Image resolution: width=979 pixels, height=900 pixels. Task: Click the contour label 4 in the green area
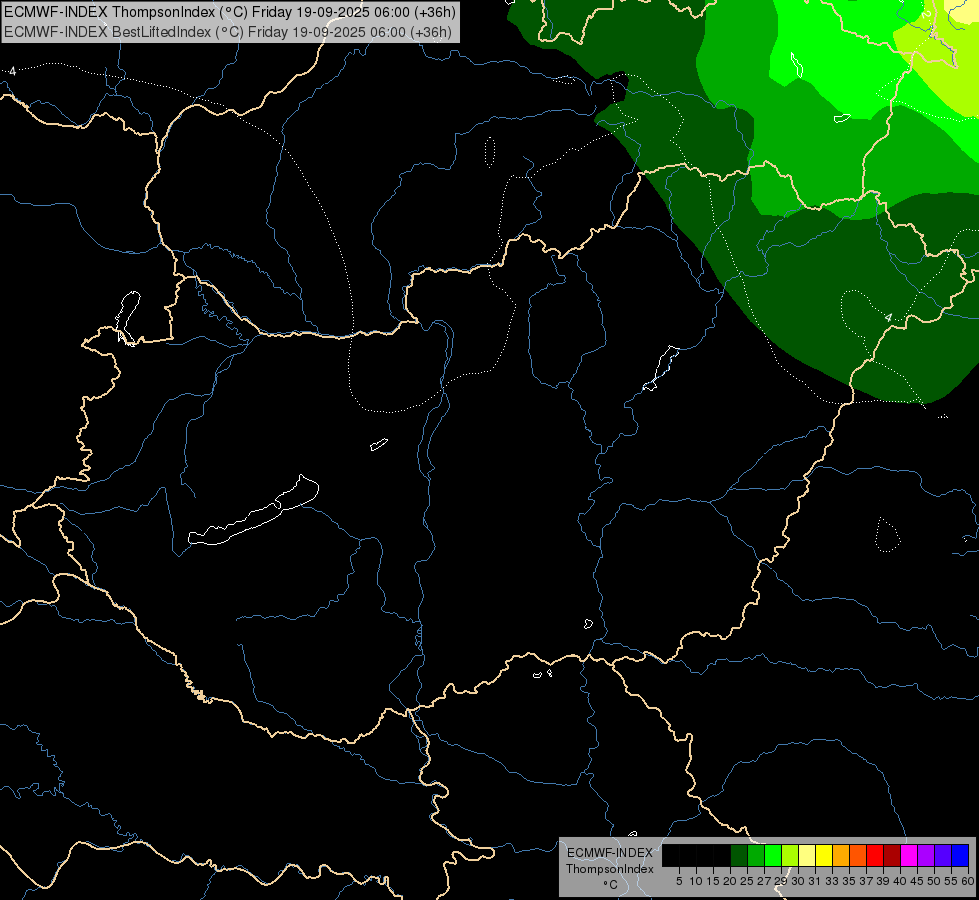pos(888,318)
